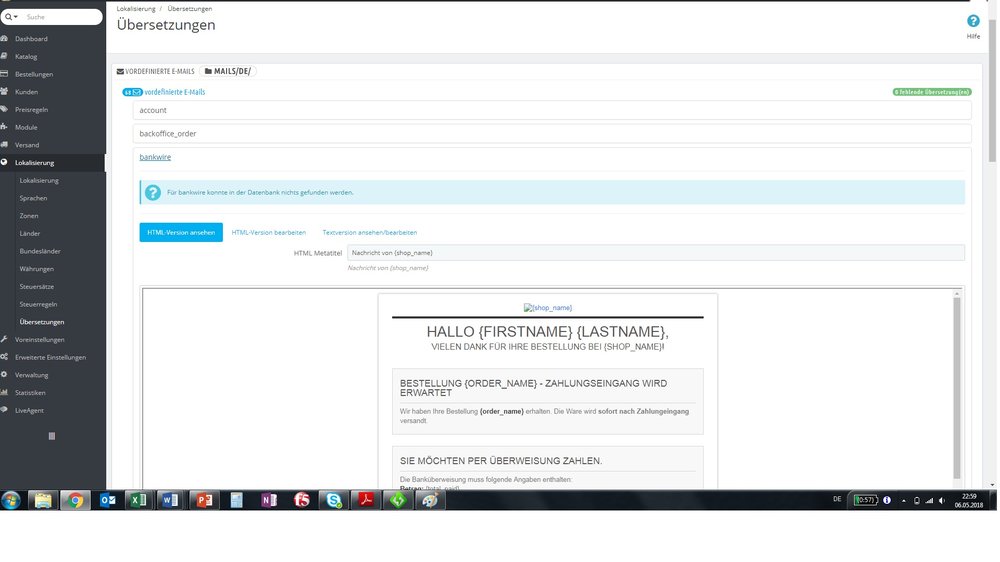Click the question mark info icon
Screen dimensions: 1000x562
click(x=152, y=193)
